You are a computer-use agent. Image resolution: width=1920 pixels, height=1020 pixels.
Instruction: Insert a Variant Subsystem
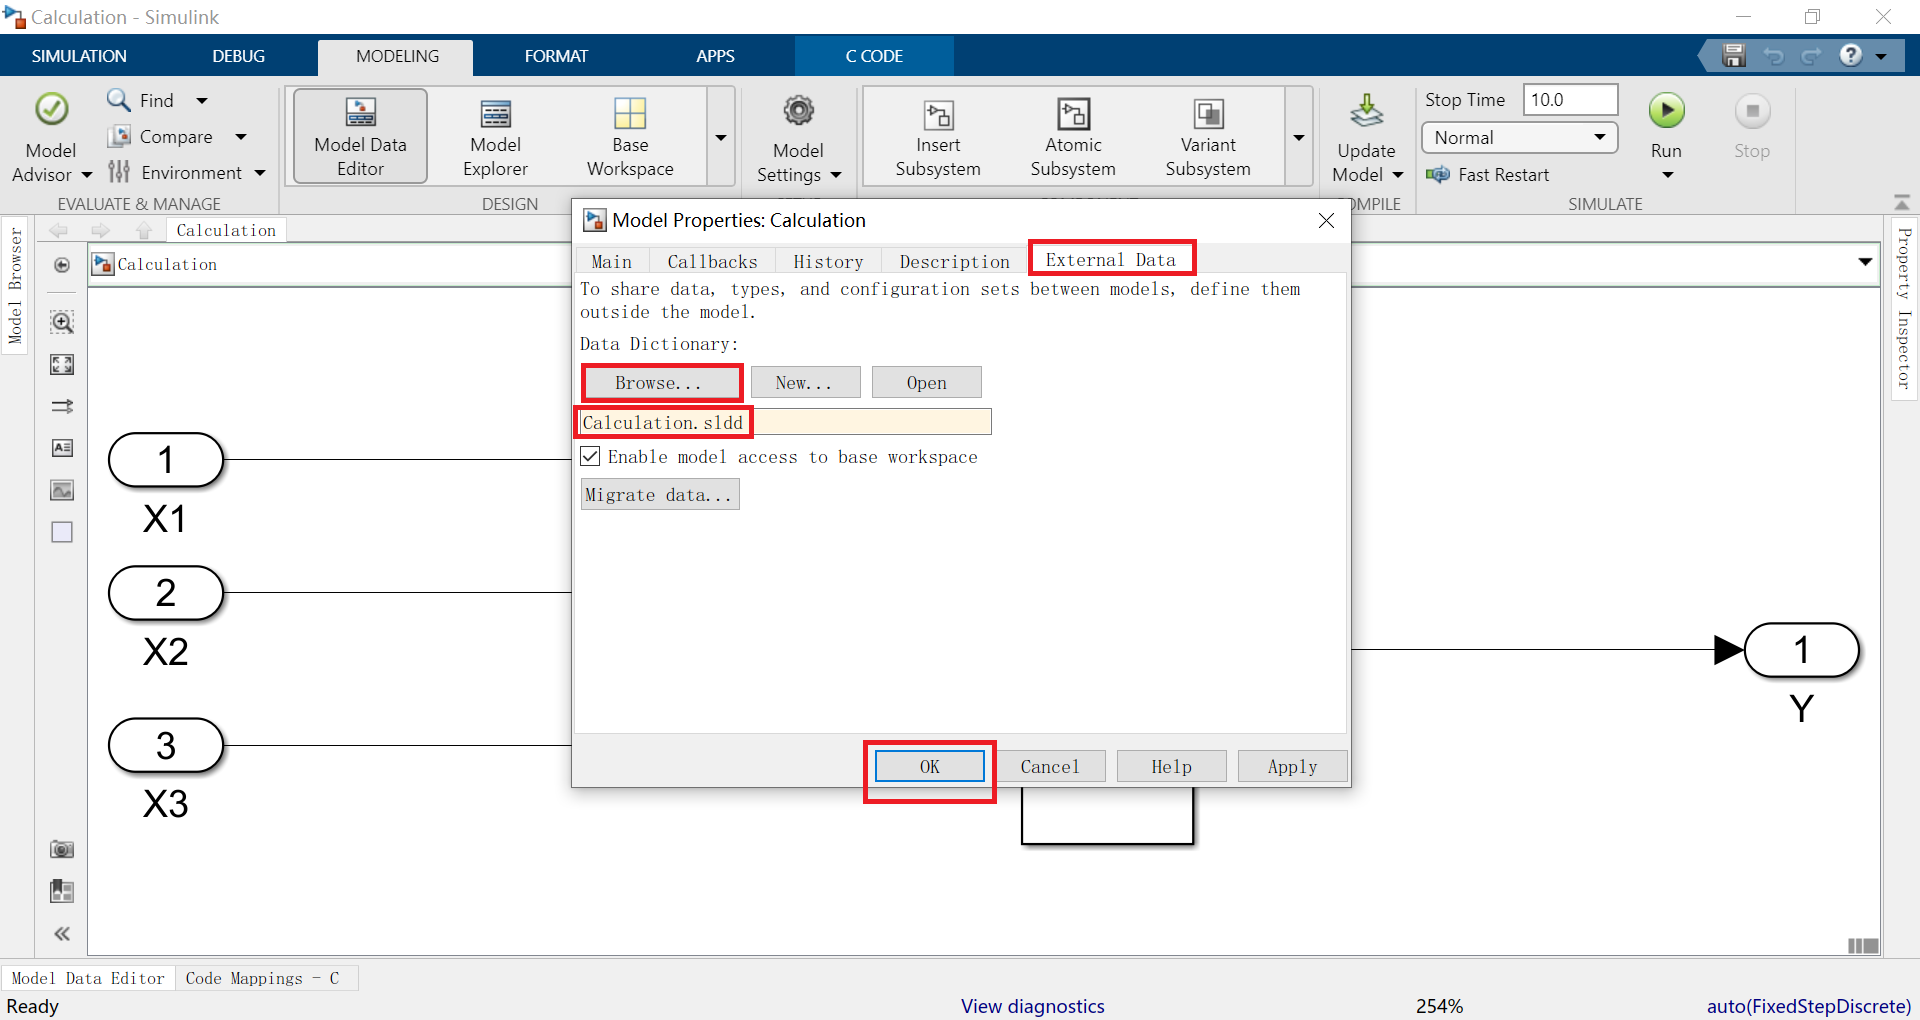pos(1208,136)
